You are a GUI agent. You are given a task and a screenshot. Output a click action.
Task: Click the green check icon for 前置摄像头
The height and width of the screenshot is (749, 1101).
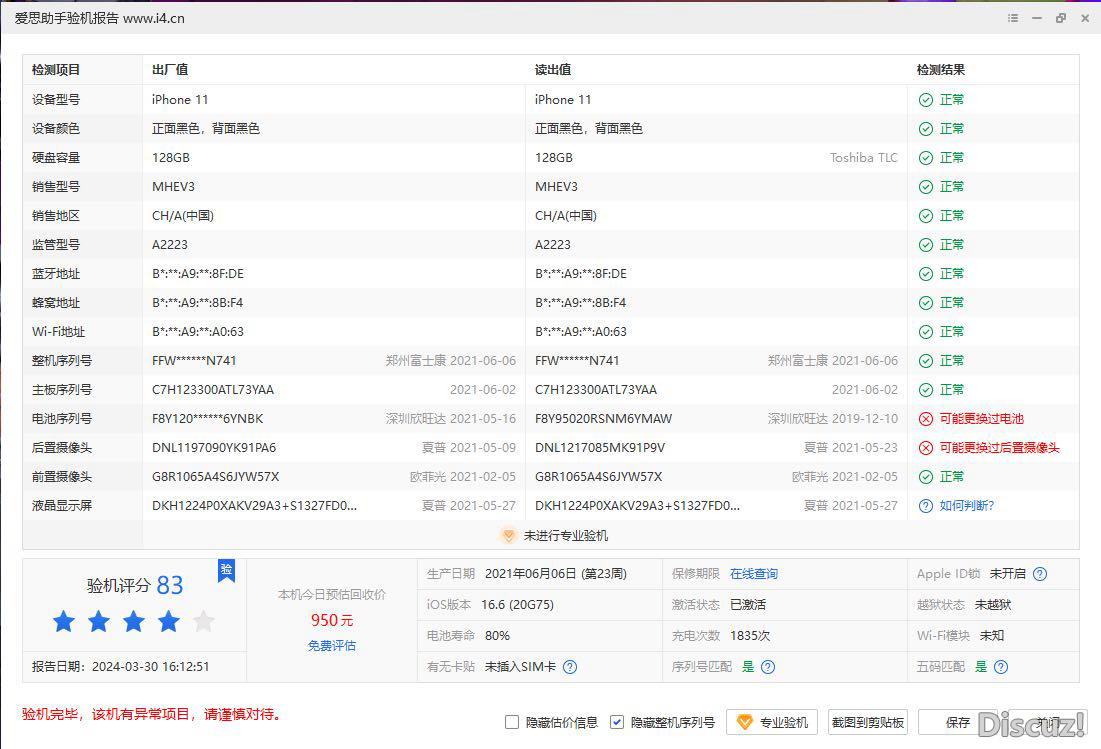925,477
